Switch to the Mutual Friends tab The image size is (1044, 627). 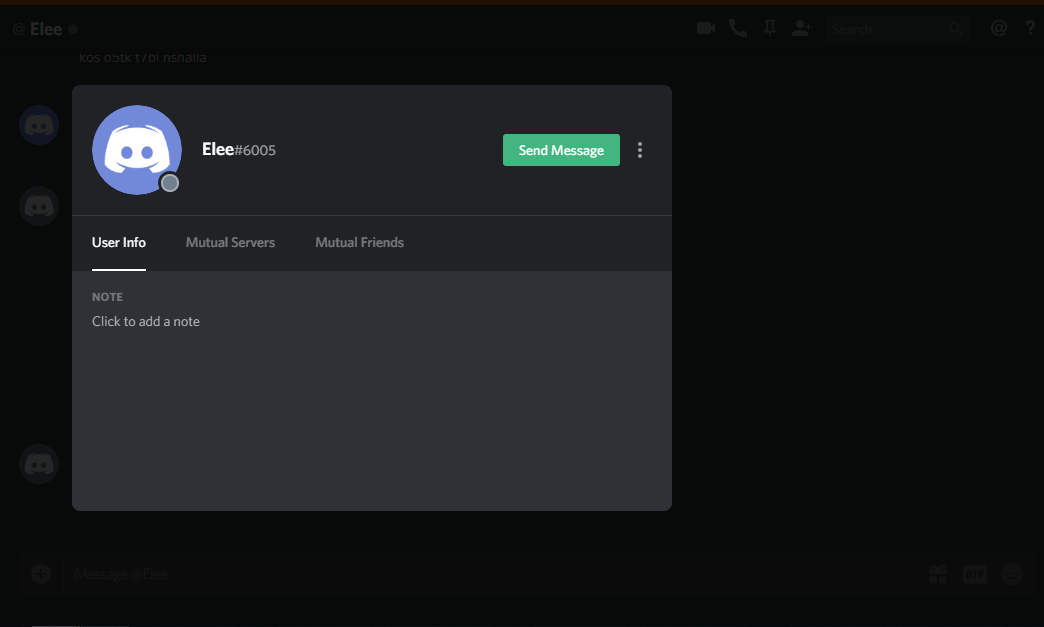click(360, 242)
